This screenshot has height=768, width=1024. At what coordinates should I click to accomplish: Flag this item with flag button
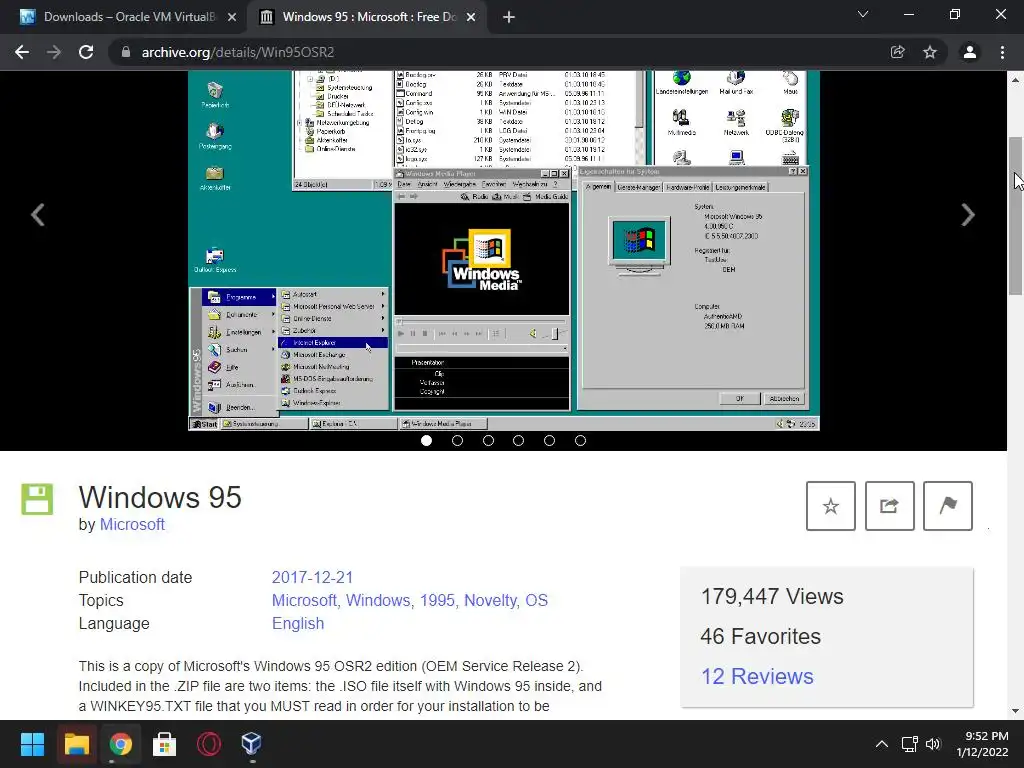point(948,506)
